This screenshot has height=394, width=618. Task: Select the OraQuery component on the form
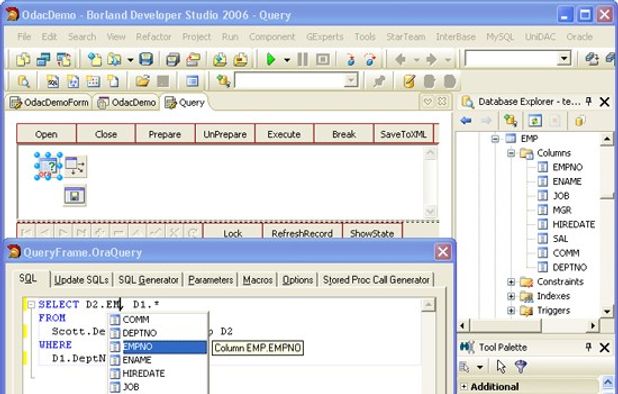pos(48,166)
